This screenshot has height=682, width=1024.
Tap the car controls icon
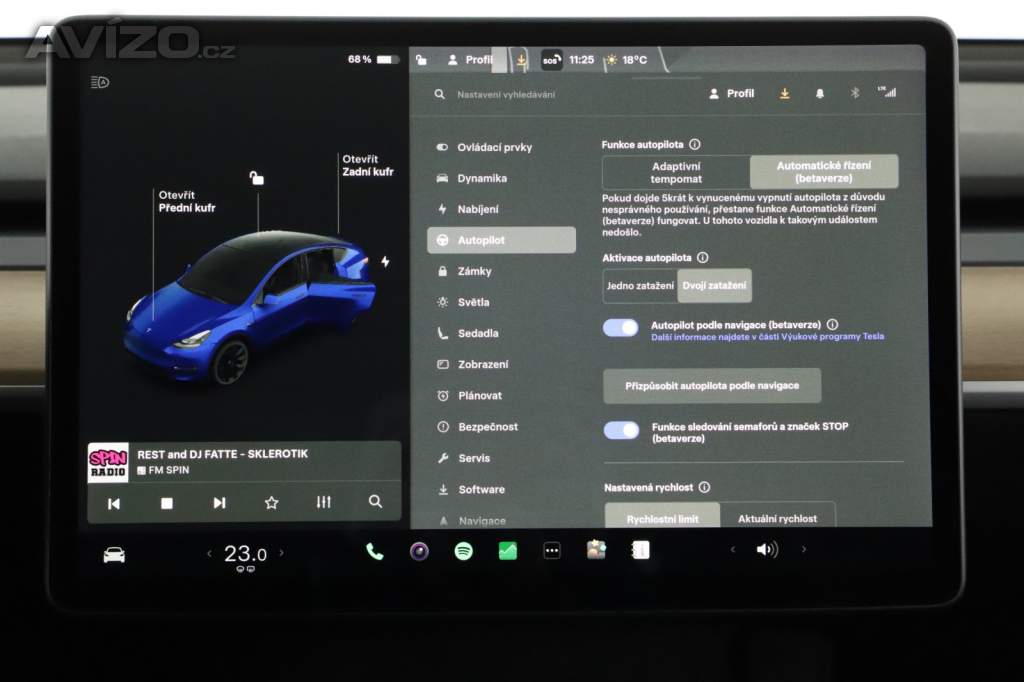(x=114, y=554)
